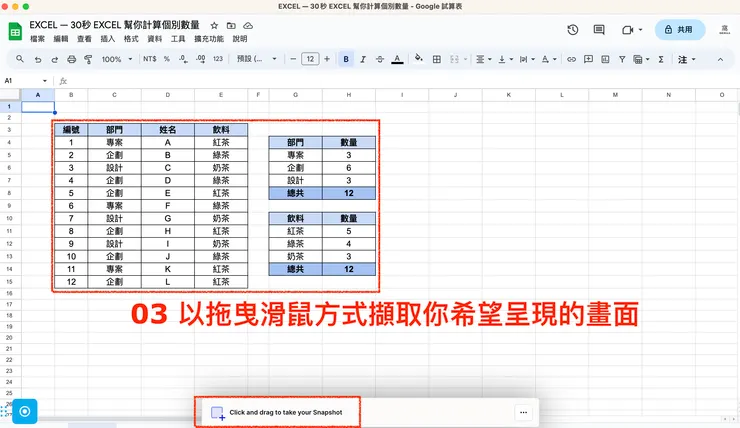This screenshot has width=740, height=428.
Task: Open the horizontal align dropdown
Action: tap(483, 59)
